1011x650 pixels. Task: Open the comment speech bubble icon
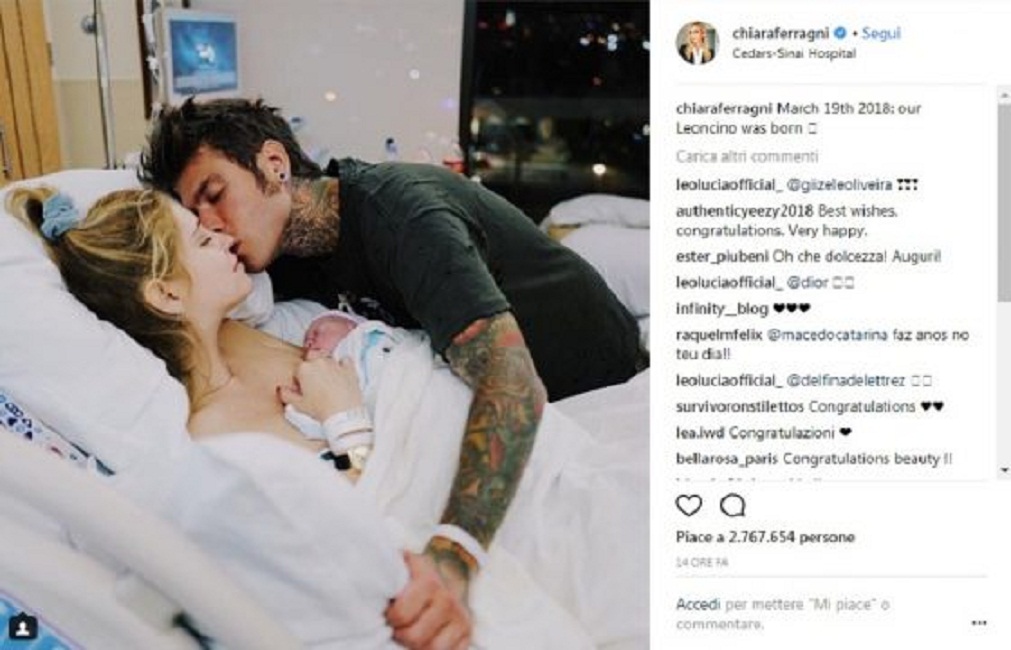coord(733,505)
